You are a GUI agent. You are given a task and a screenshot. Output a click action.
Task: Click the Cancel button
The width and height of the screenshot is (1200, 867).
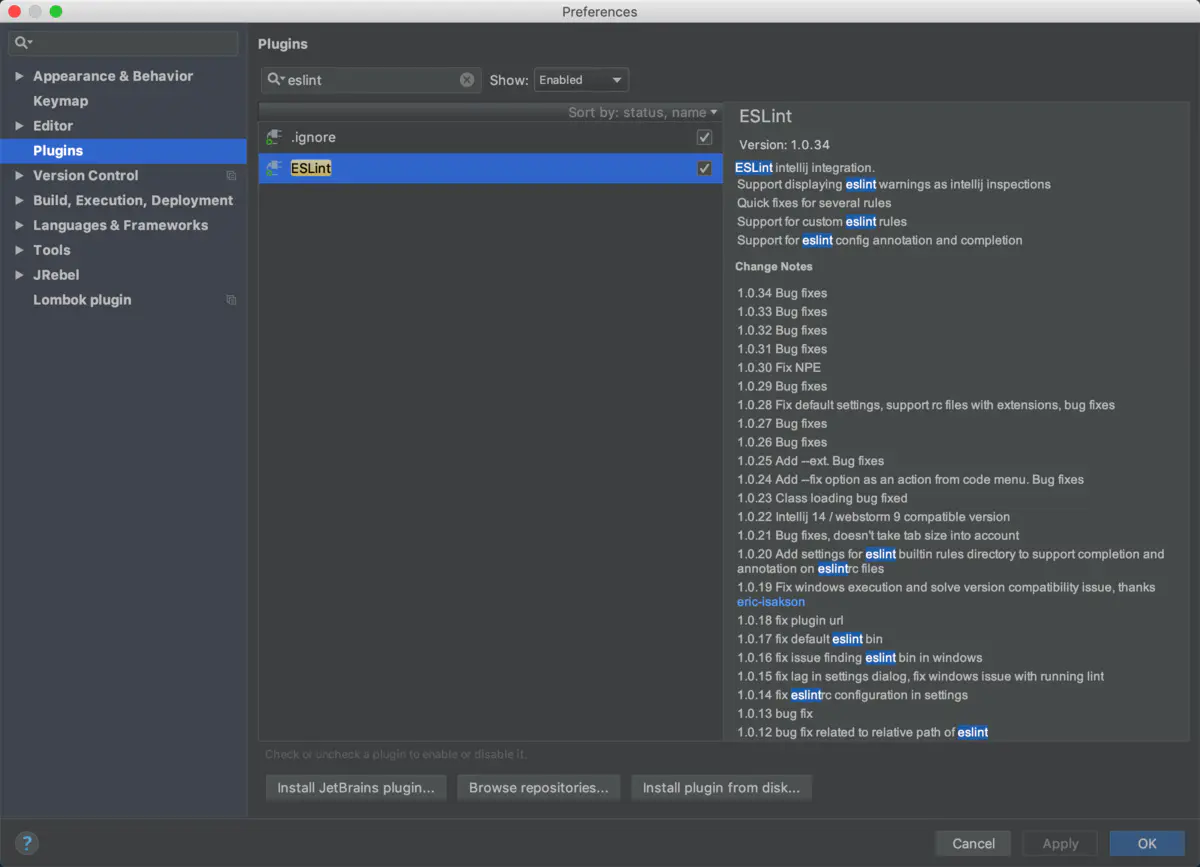973,844
